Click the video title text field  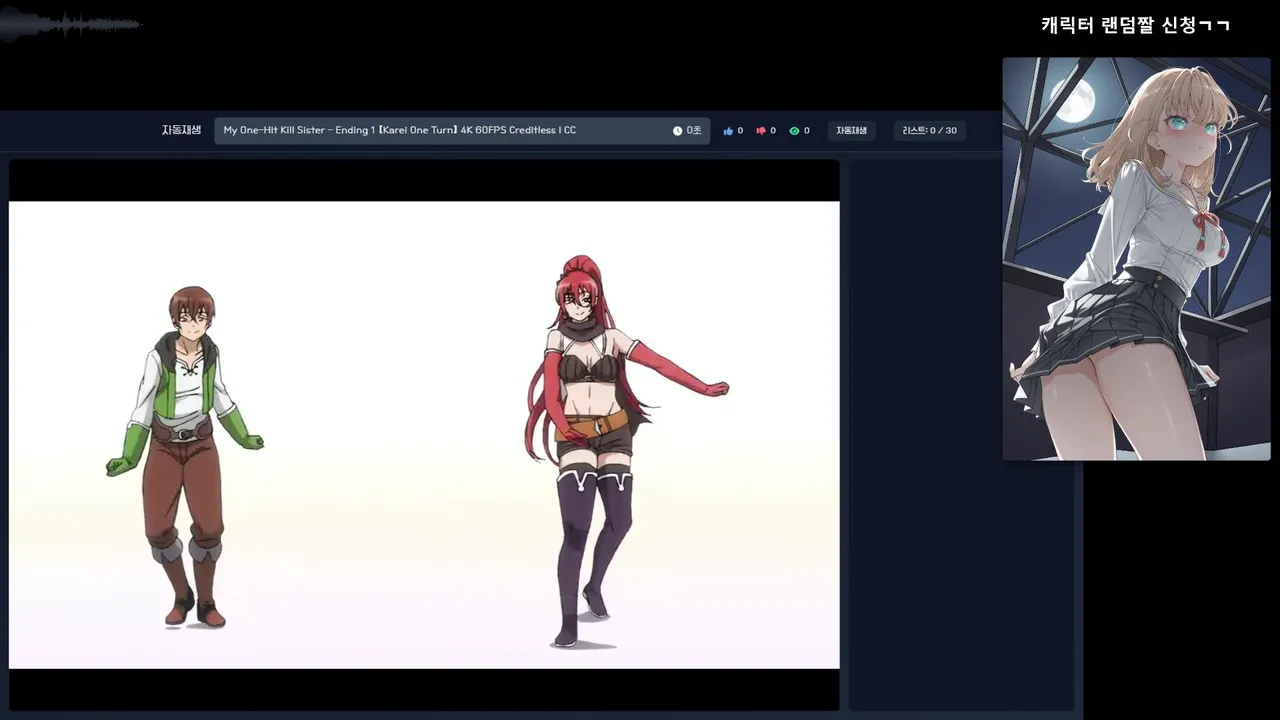pyautogui.click(x=462, y=131)
